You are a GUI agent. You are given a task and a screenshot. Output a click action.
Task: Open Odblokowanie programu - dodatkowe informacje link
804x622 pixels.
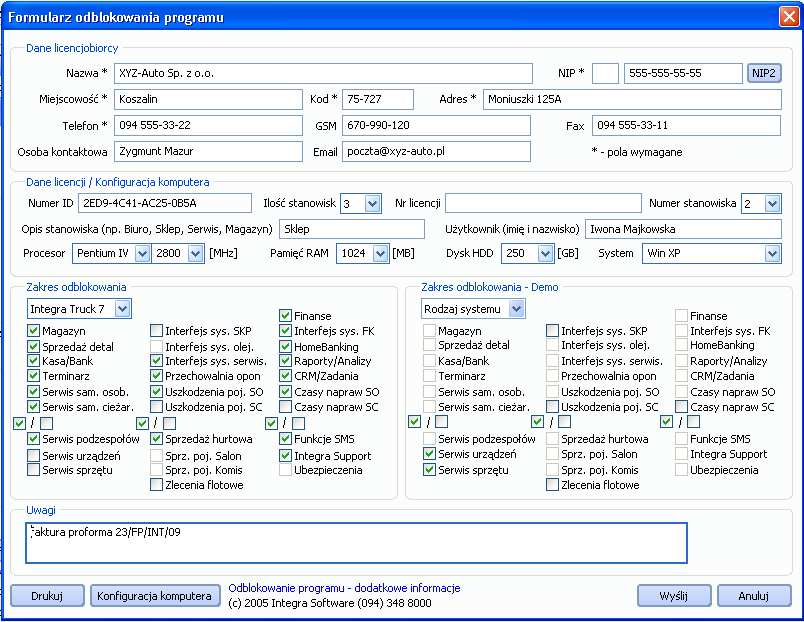click(344, 588)
